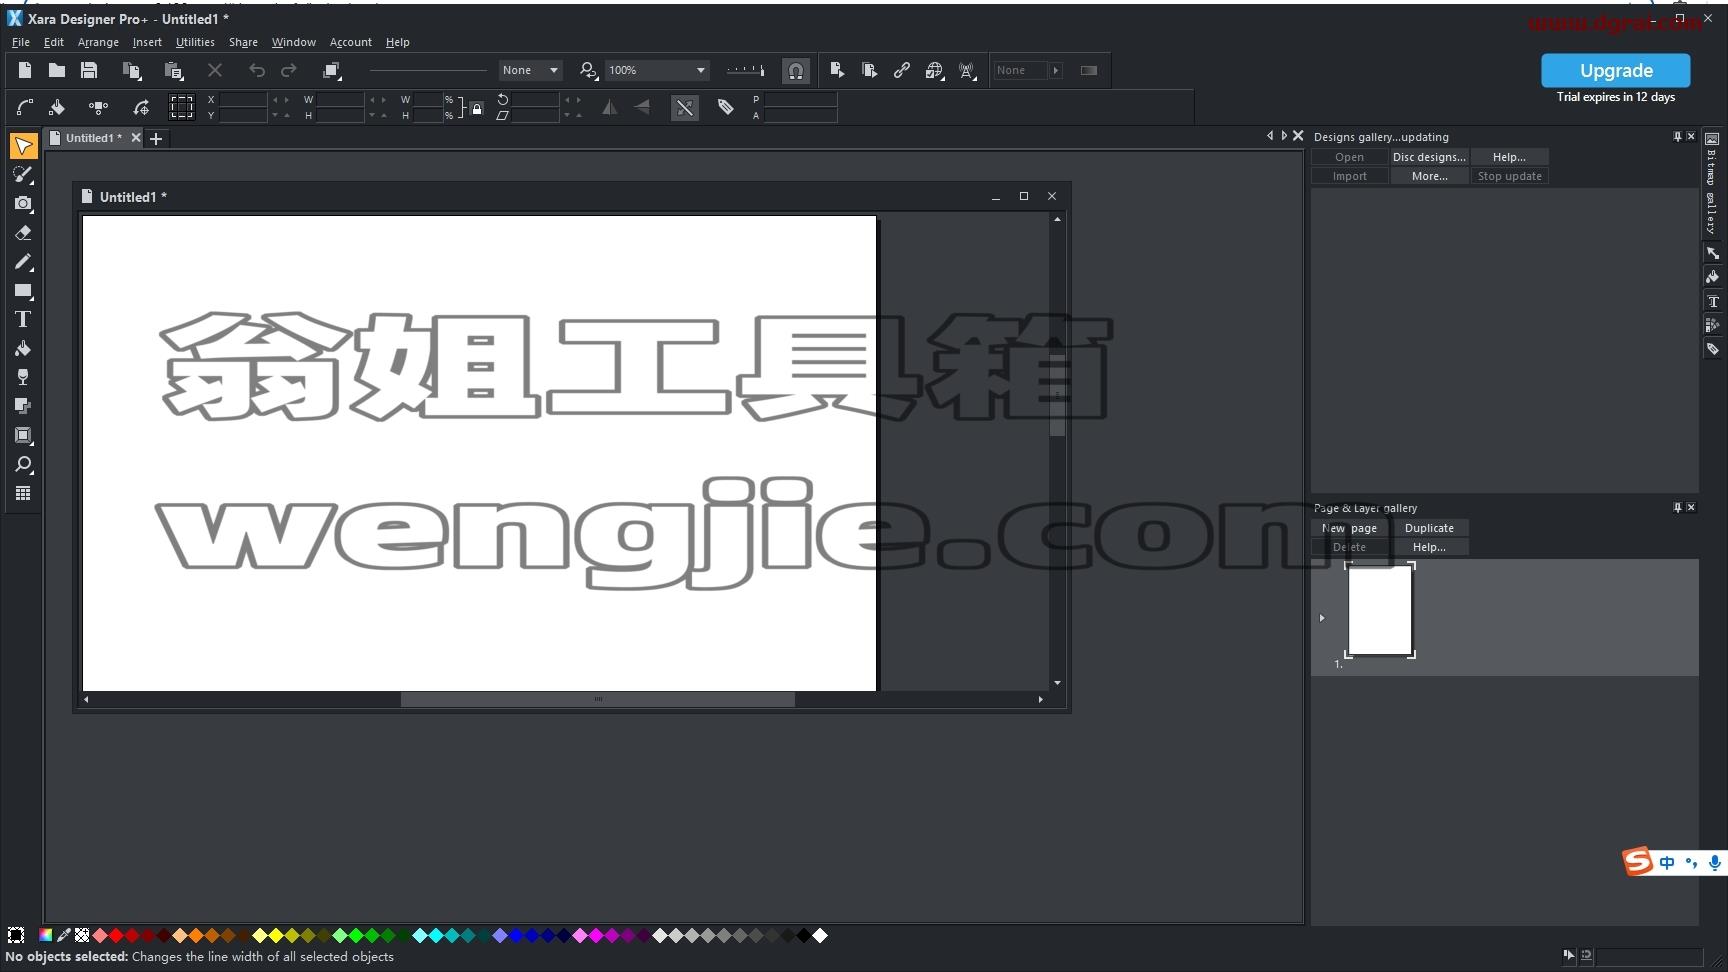
Task: Click More... in Designs gallery
Action: 1429,176
